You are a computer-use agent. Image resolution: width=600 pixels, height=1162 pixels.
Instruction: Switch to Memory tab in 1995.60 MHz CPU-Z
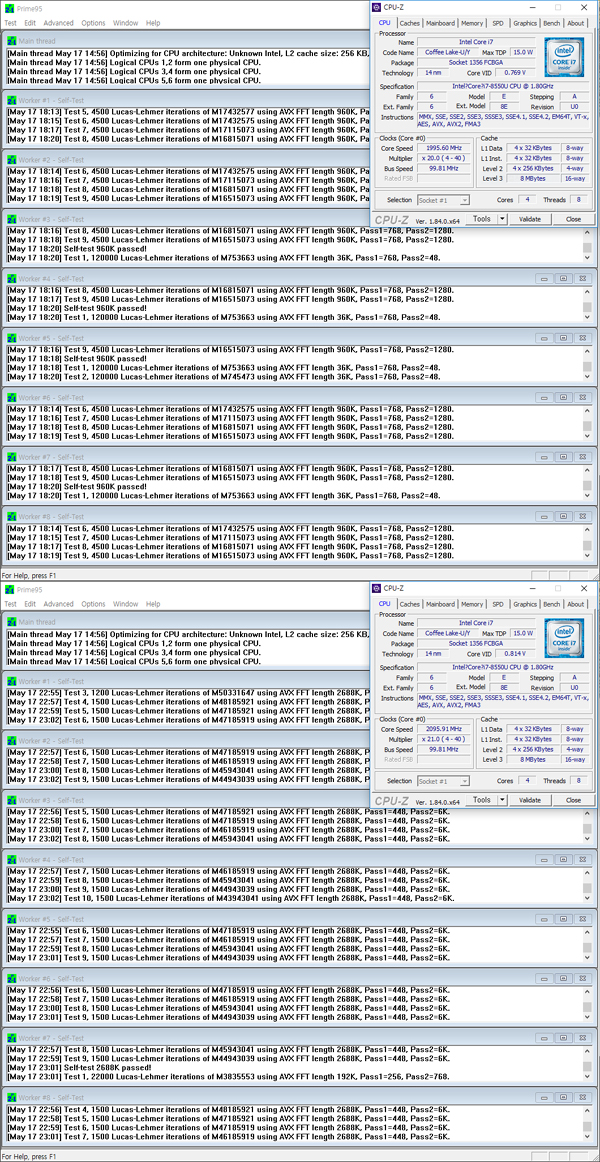tap(473, 23)
